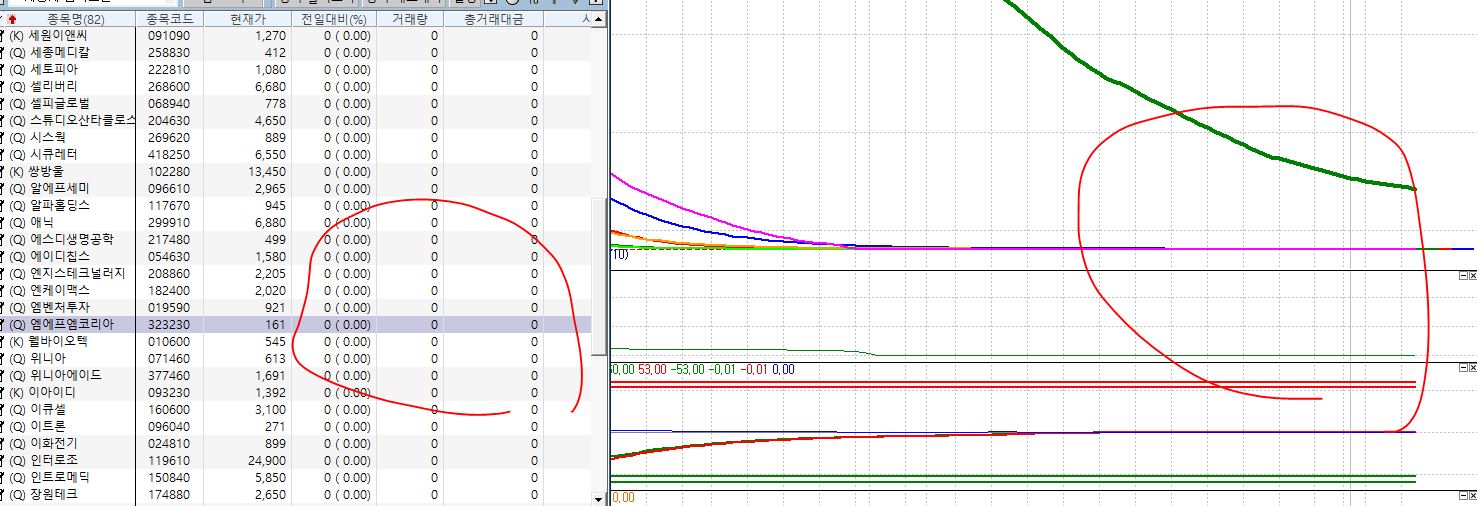Close the bottom indicator sub-chart panel

click(1472, 497)
